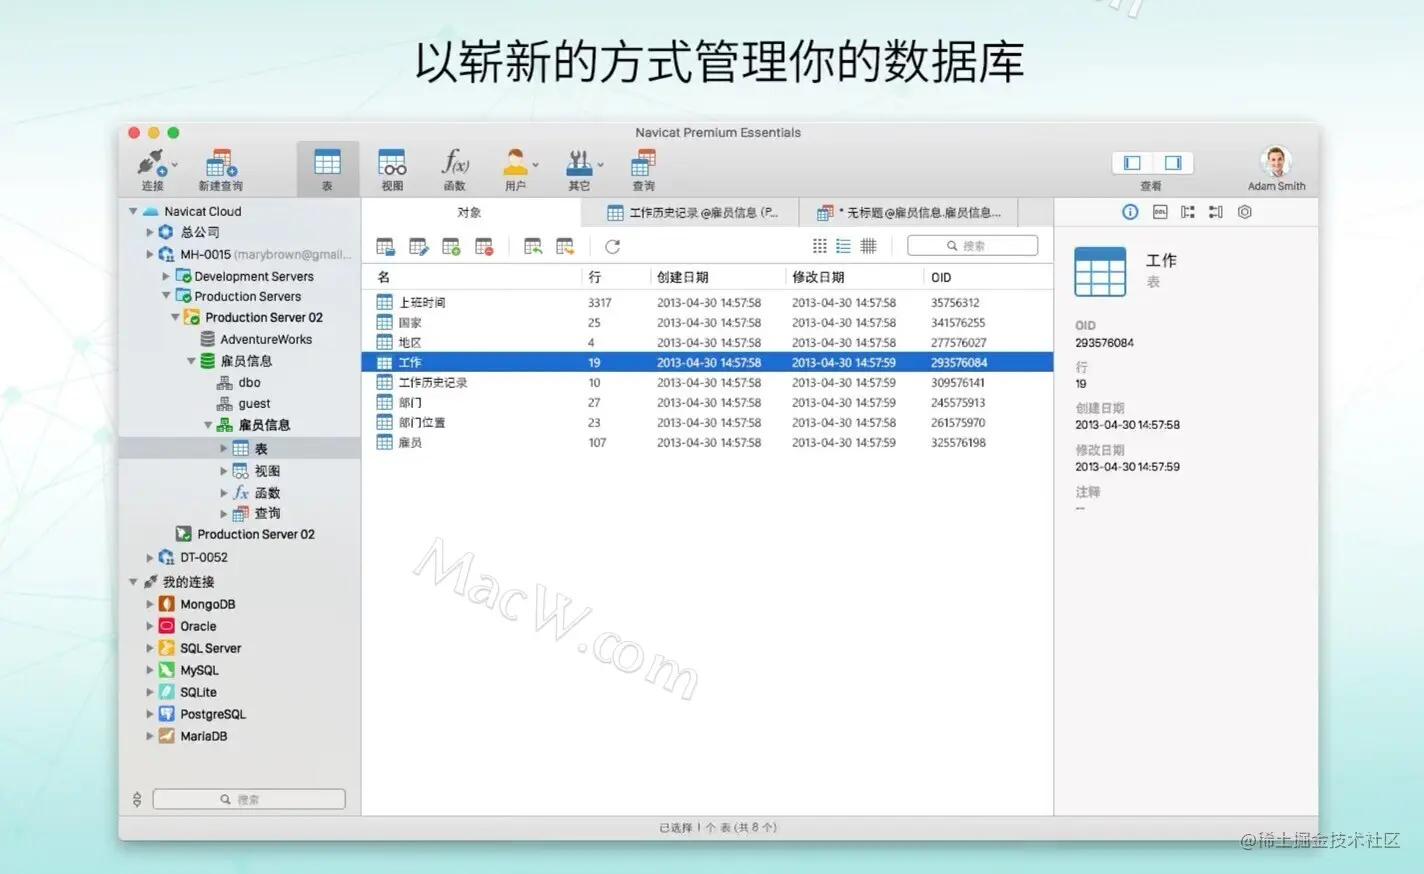Select the 上班时间 table row
The image size is (1424, 874).
[x=707, y=302]
